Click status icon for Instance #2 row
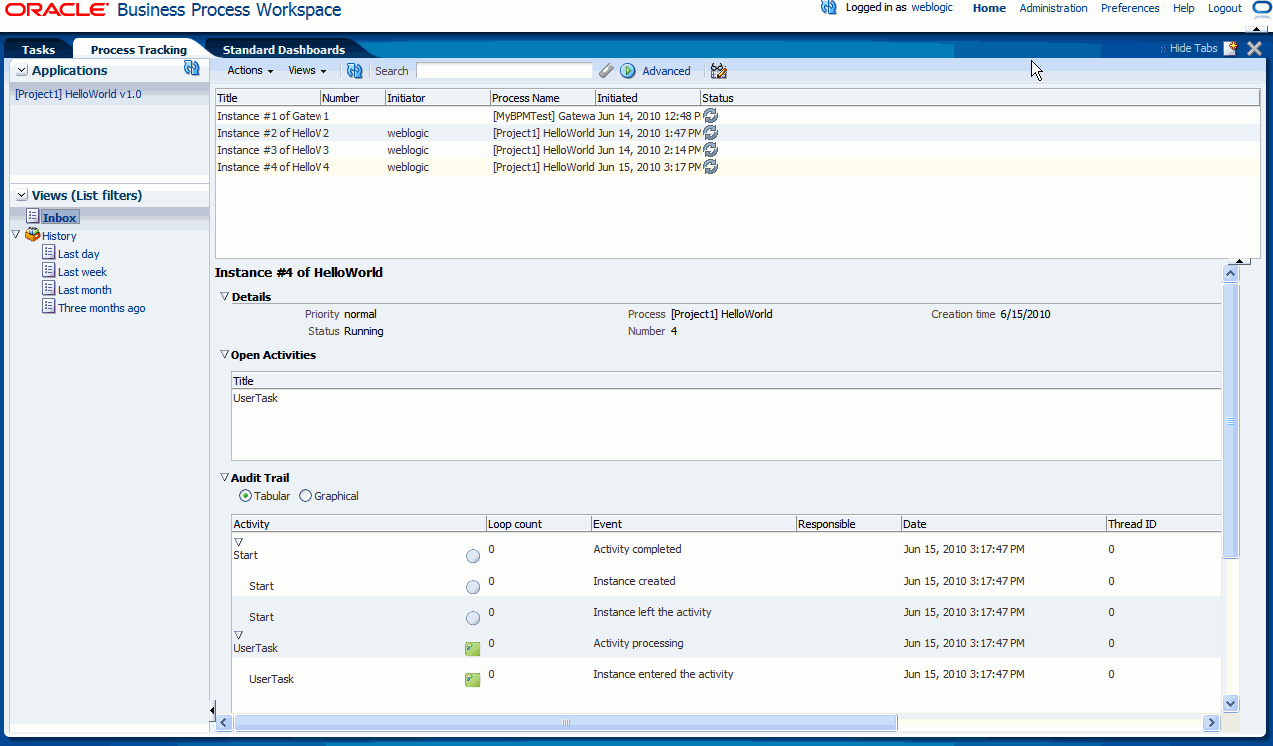Screen dimensions: 1273x746 click(710, 133)
